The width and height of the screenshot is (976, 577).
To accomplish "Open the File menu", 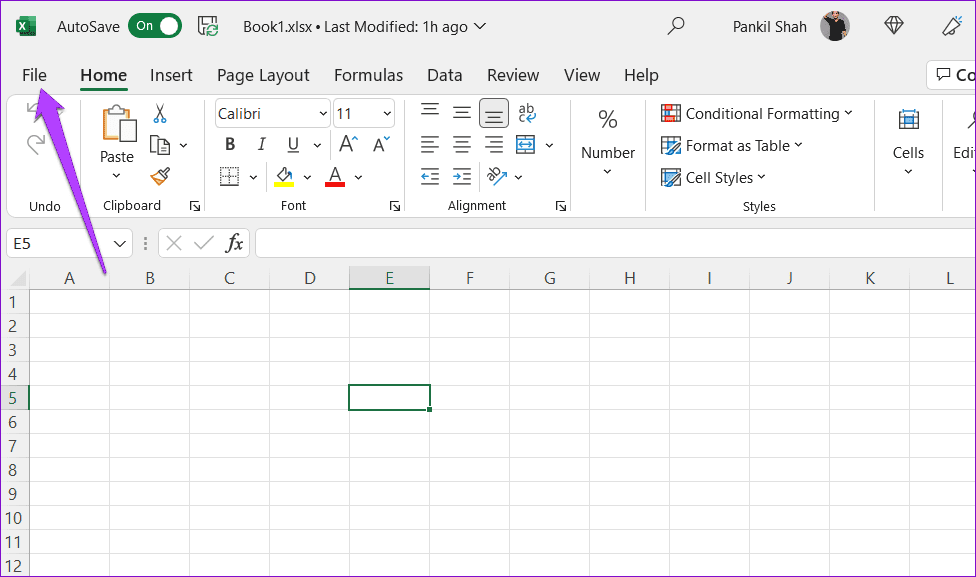I will point(34,75).
